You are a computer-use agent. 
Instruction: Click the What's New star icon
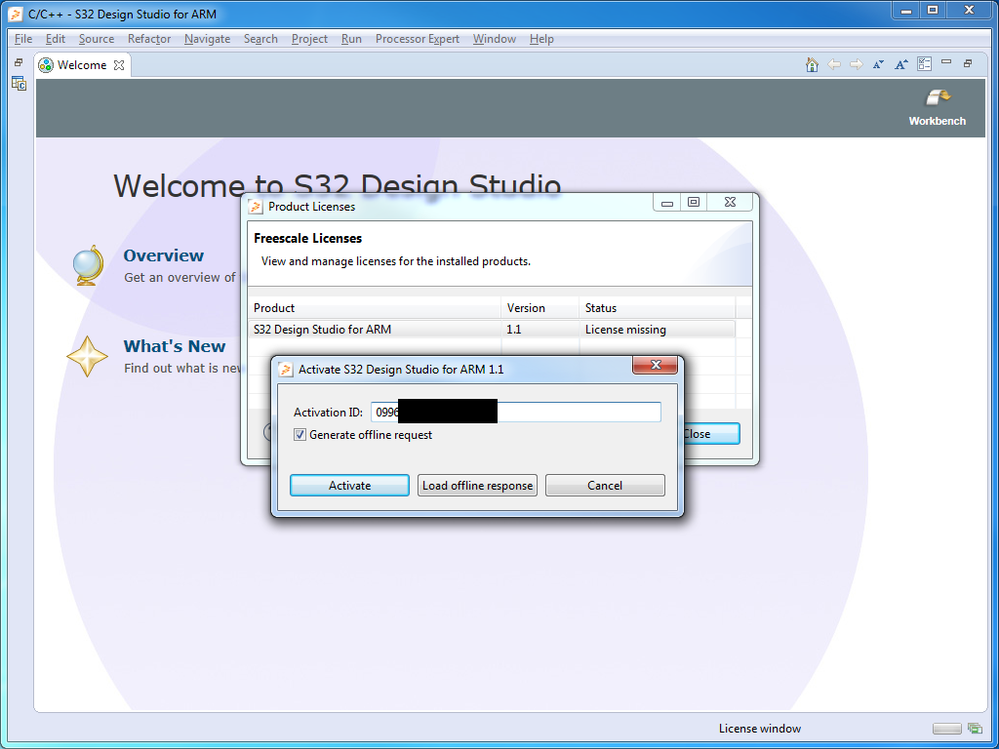87,357
